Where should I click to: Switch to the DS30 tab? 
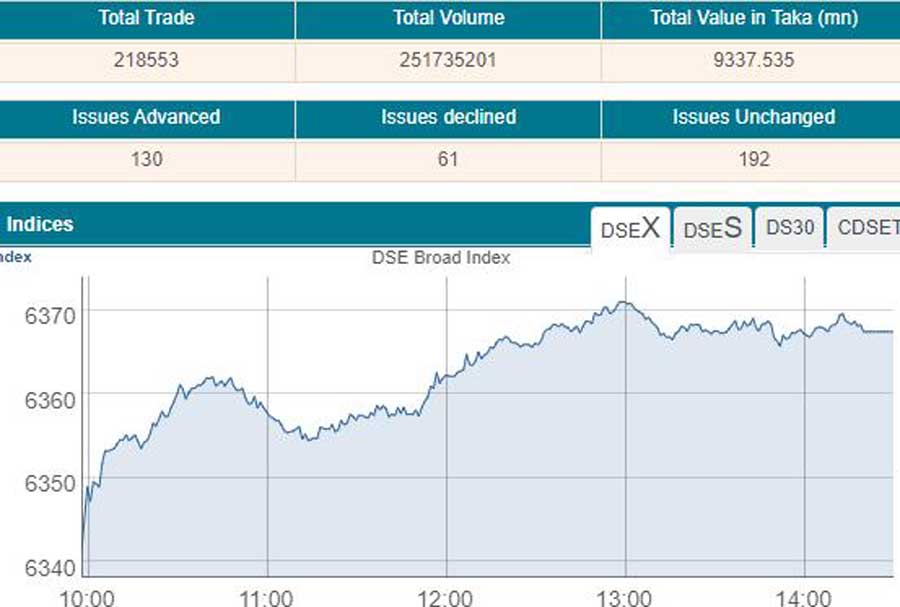[789, 227]
